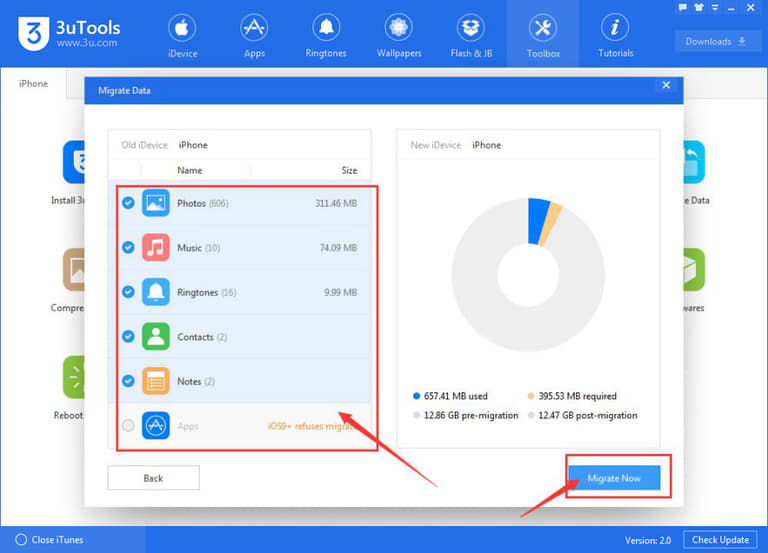Open the Wallpapers section
The width and height of the screenshot is (768, 553).
(399, 35)
